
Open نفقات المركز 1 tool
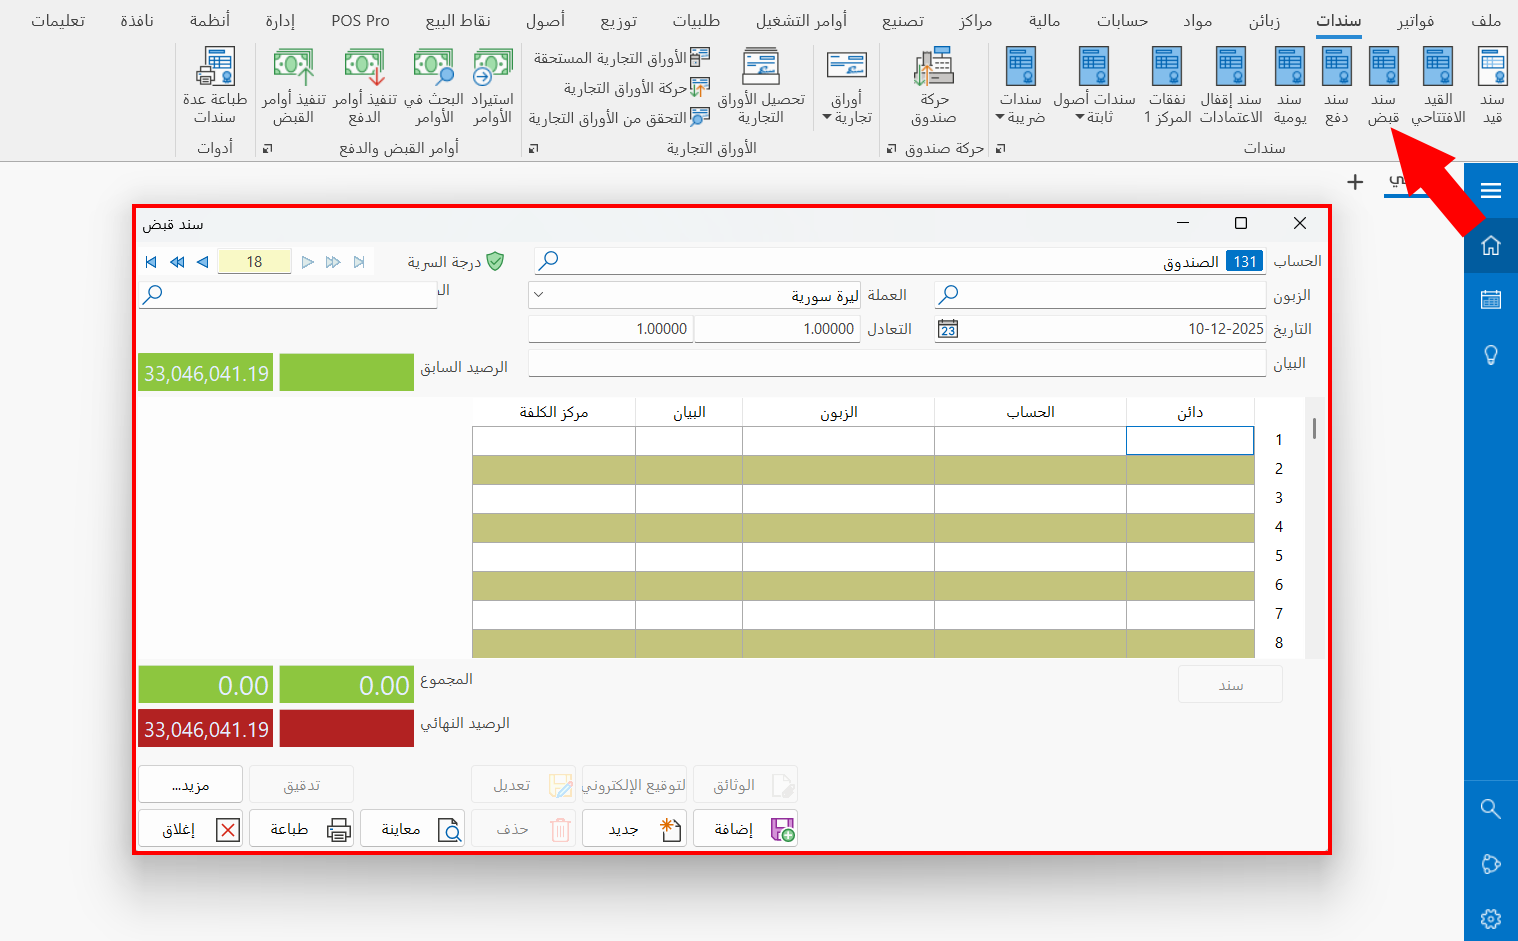click(1166, 85)
